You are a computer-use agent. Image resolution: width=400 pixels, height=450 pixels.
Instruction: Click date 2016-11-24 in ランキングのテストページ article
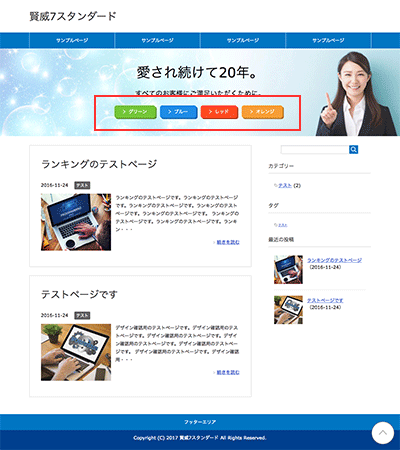coord(54,185)
